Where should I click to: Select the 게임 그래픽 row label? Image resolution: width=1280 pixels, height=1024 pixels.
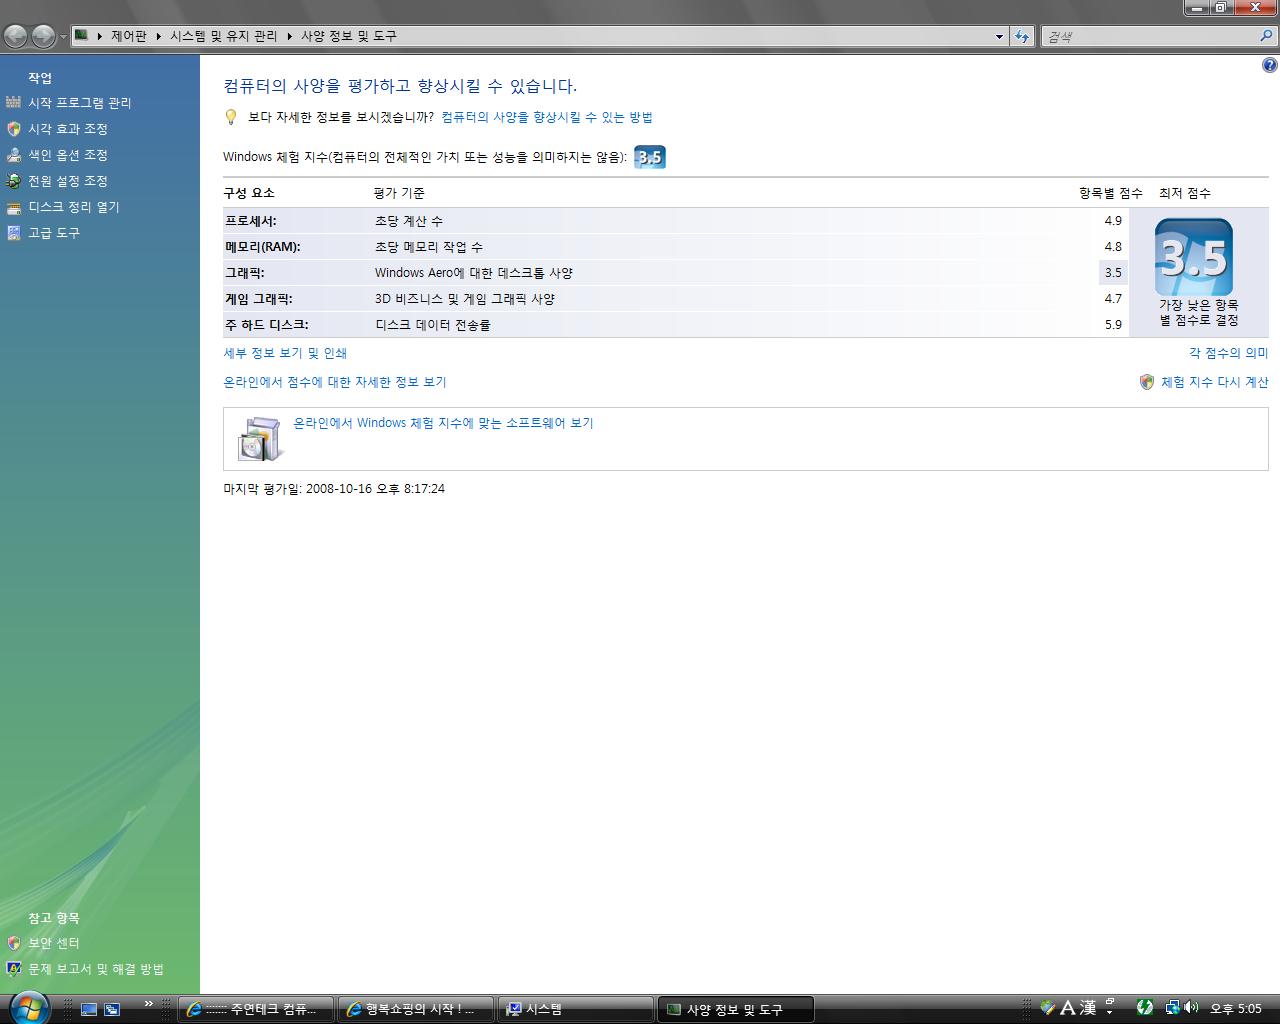[259, 299]
